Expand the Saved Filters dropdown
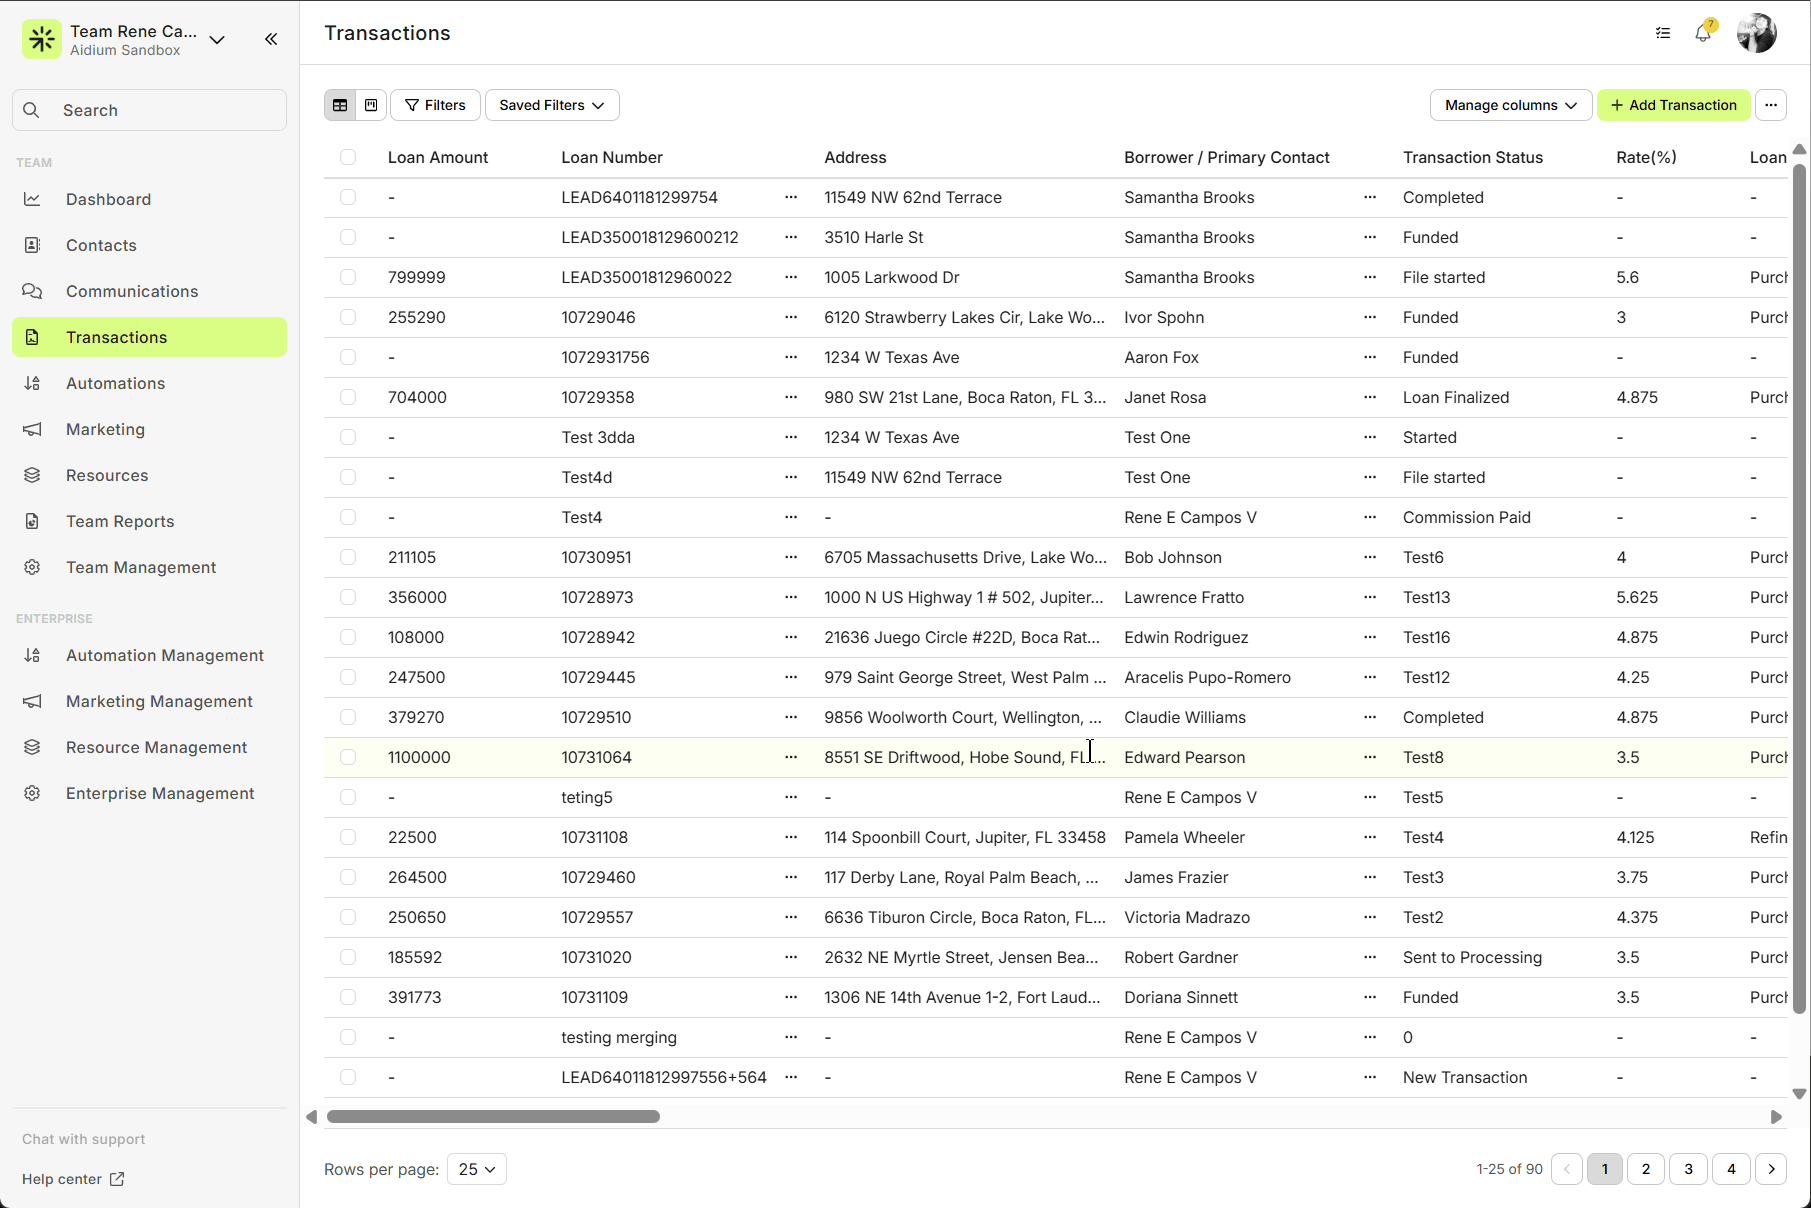This screenshot has width=1811, height=1208. click(552, 105)
